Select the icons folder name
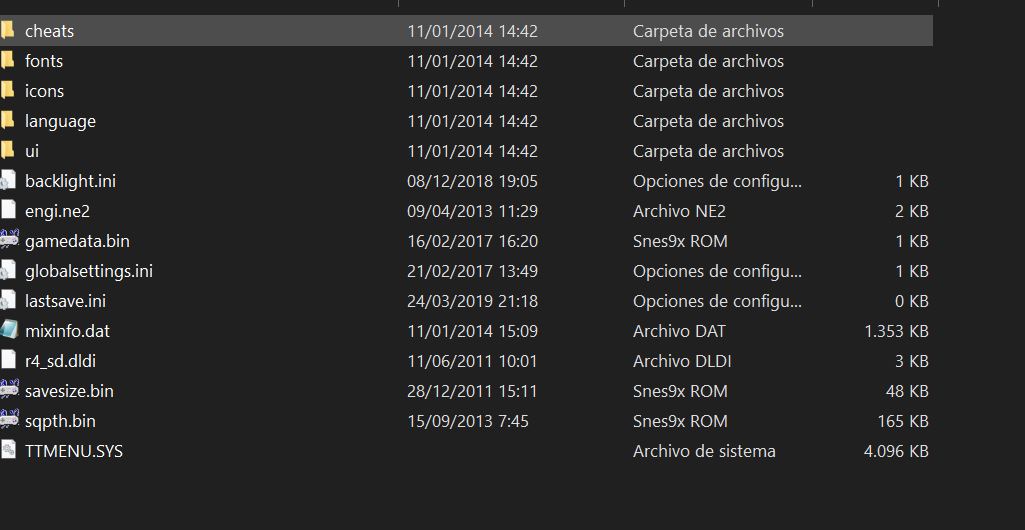 pos(44,91)
